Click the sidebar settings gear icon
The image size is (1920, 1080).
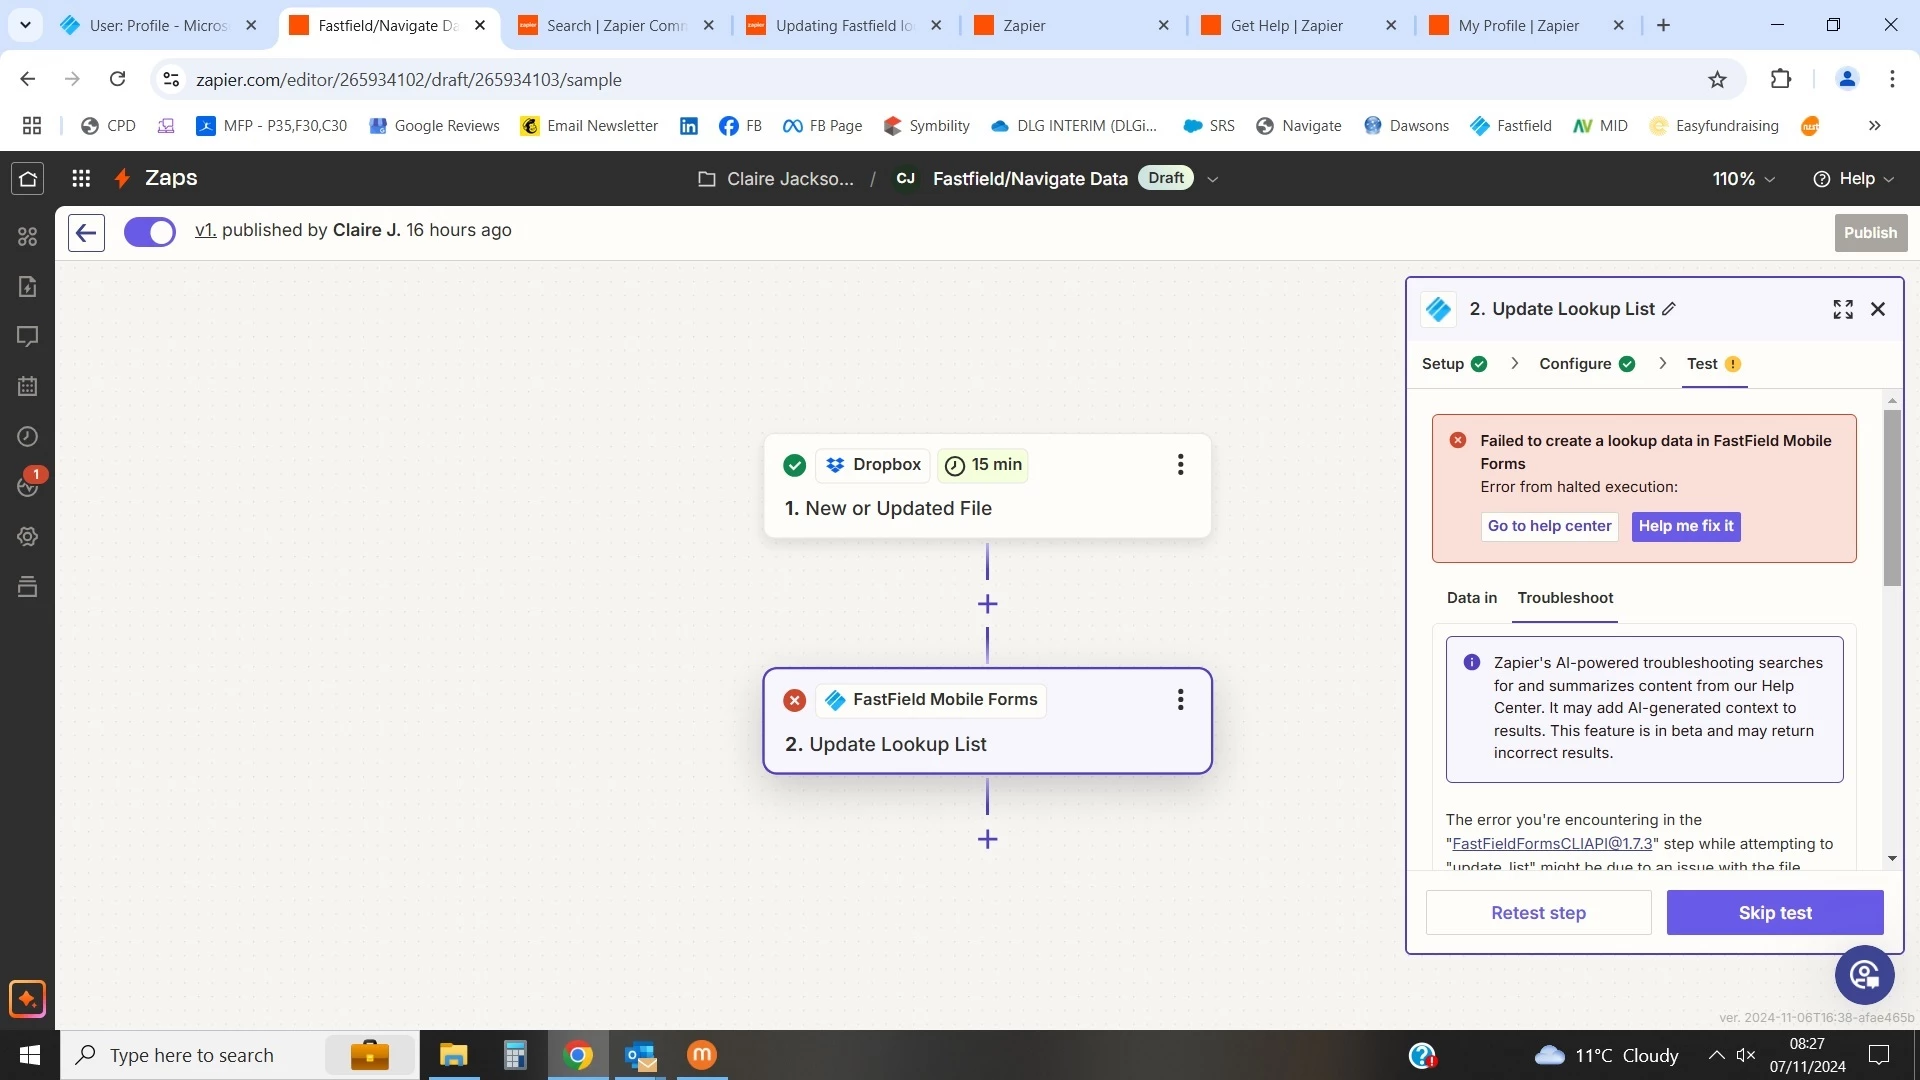(x=28, y=537)
